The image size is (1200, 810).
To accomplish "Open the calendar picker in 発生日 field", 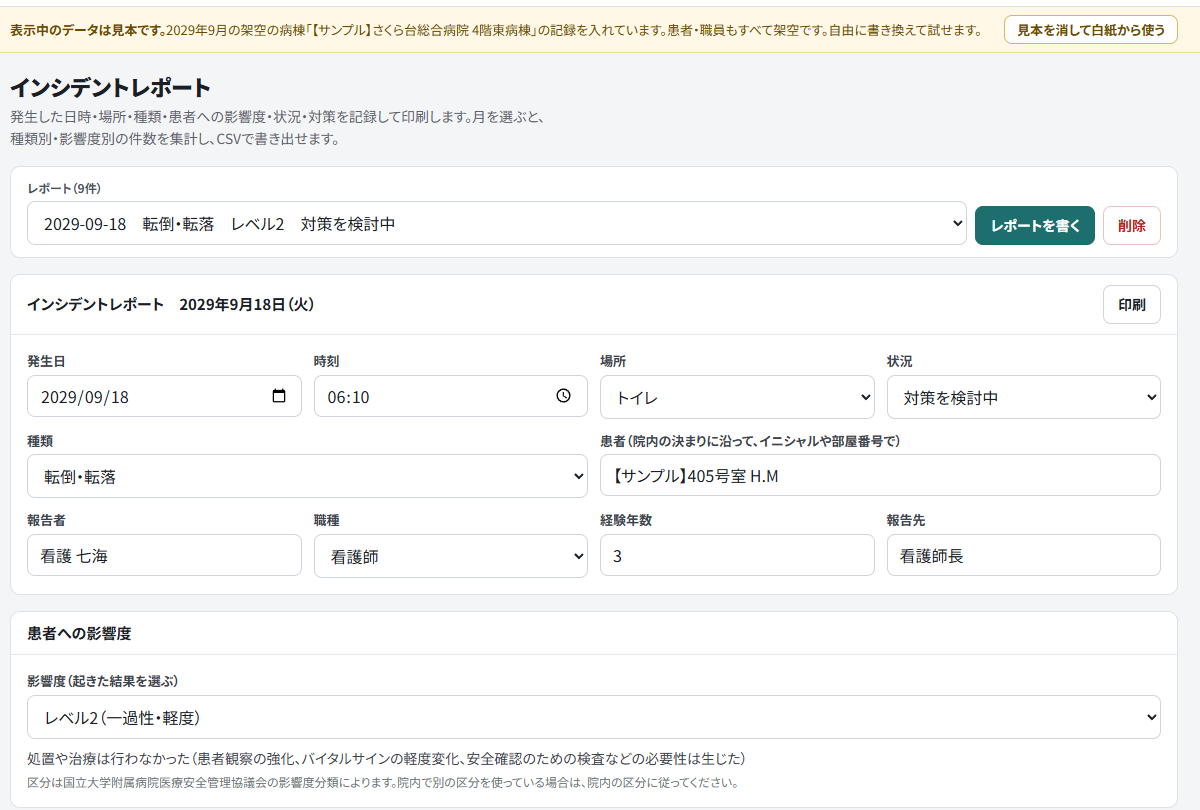I will point(279,396).
